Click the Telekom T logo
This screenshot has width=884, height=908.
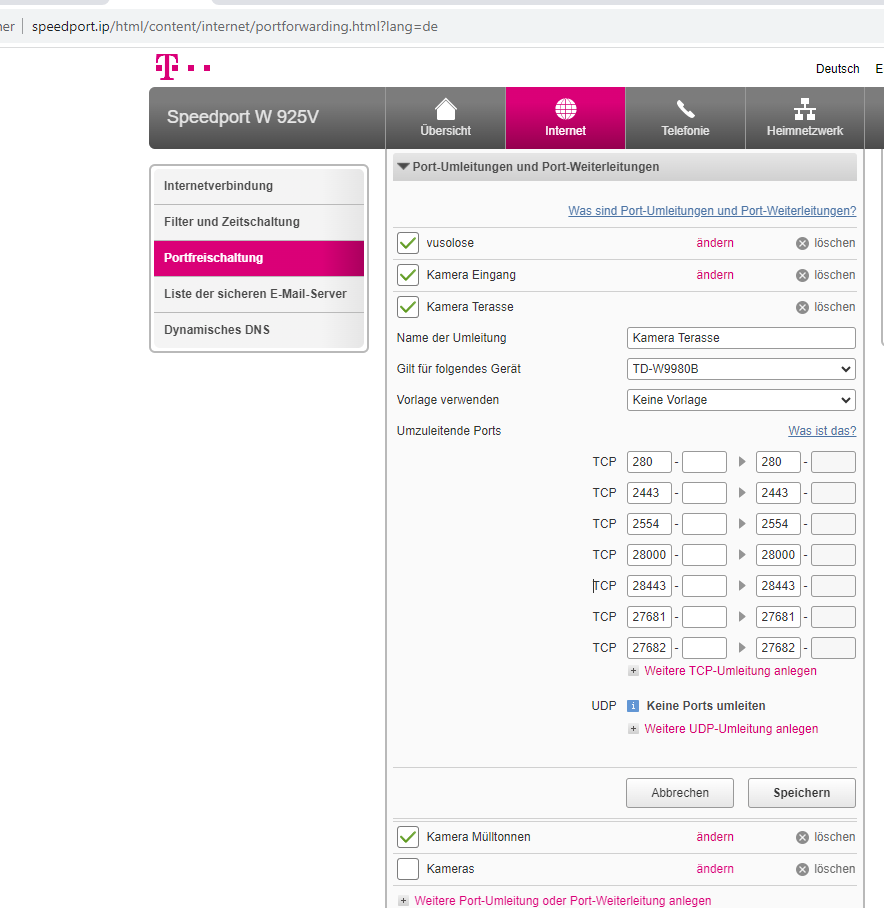point(166,67)
